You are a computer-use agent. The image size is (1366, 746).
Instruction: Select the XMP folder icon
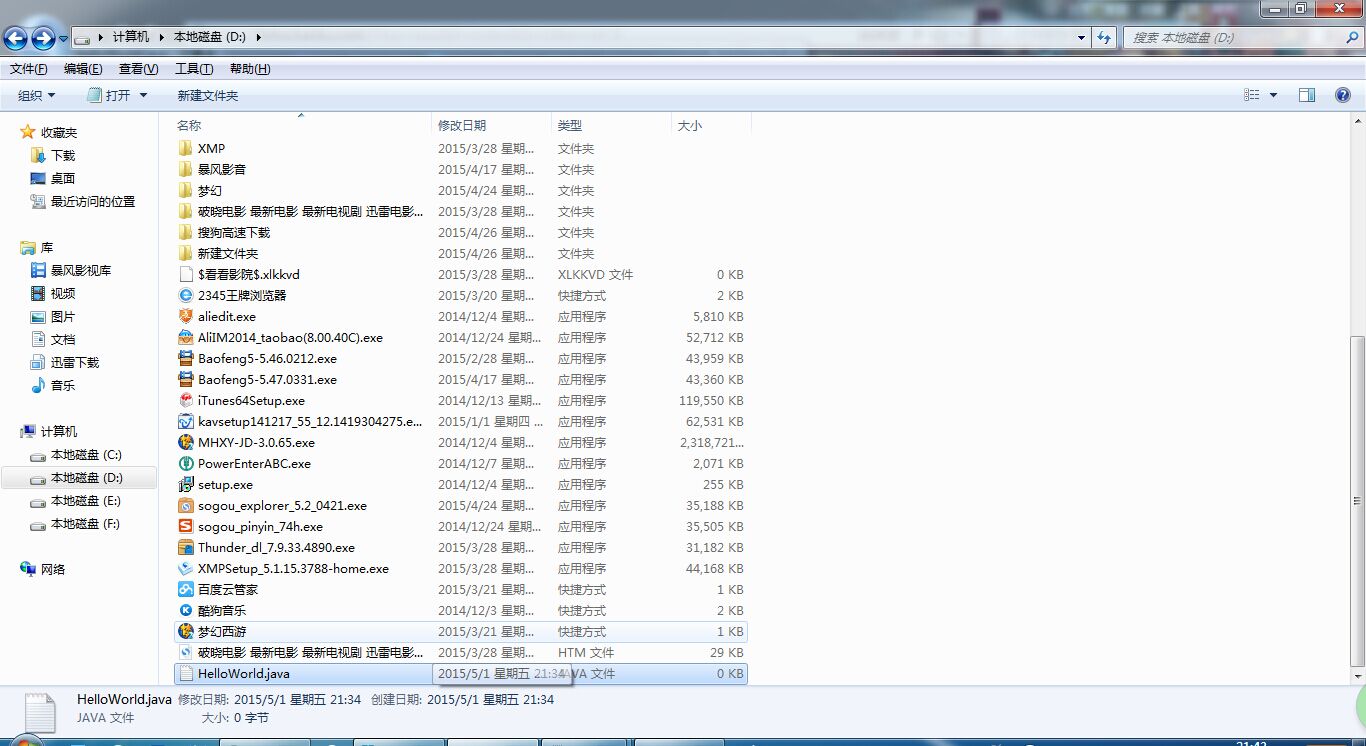pyautogui.click(x=185, y=149)
